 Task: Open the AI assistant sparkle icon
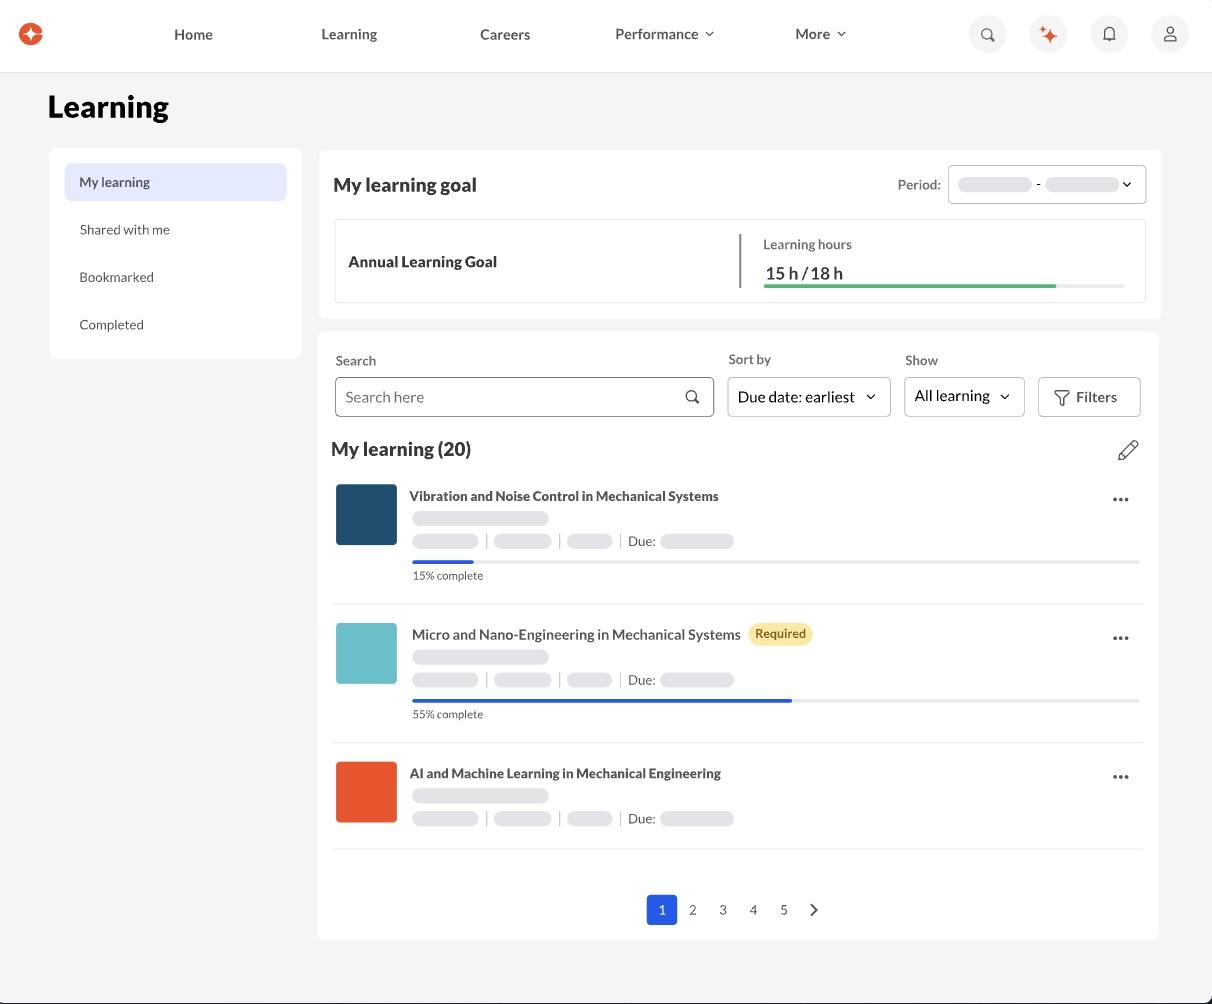coord(1048,34)
